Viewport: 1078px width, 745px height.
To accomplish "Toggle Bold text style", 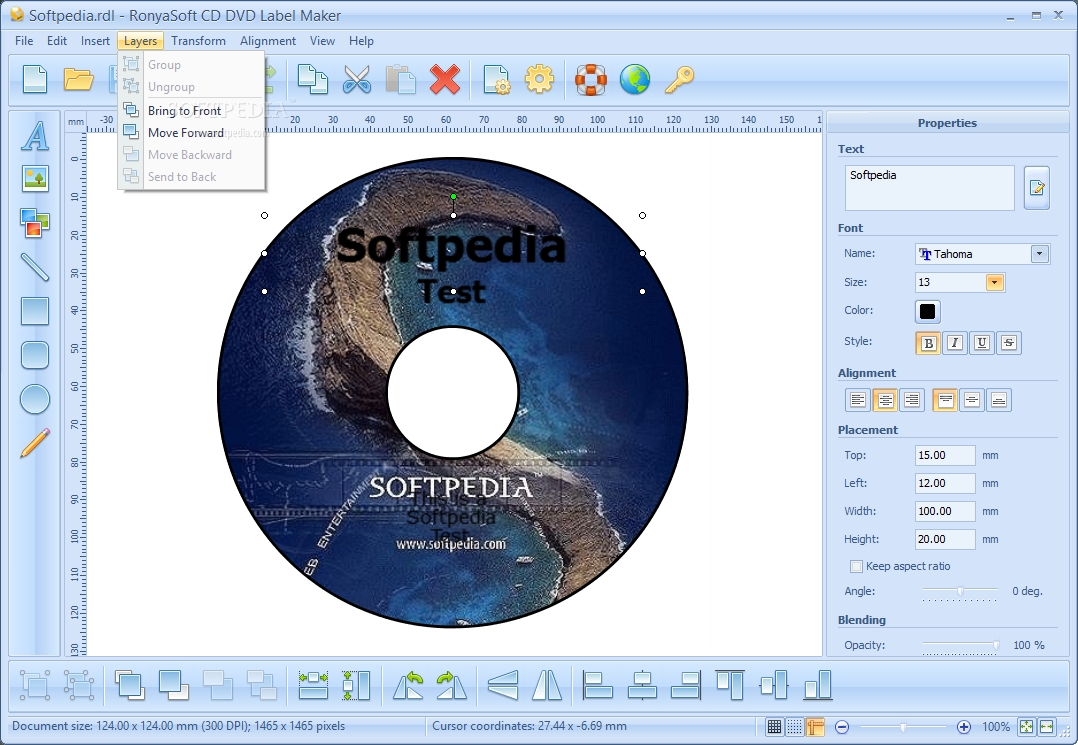I will point(928,343).
